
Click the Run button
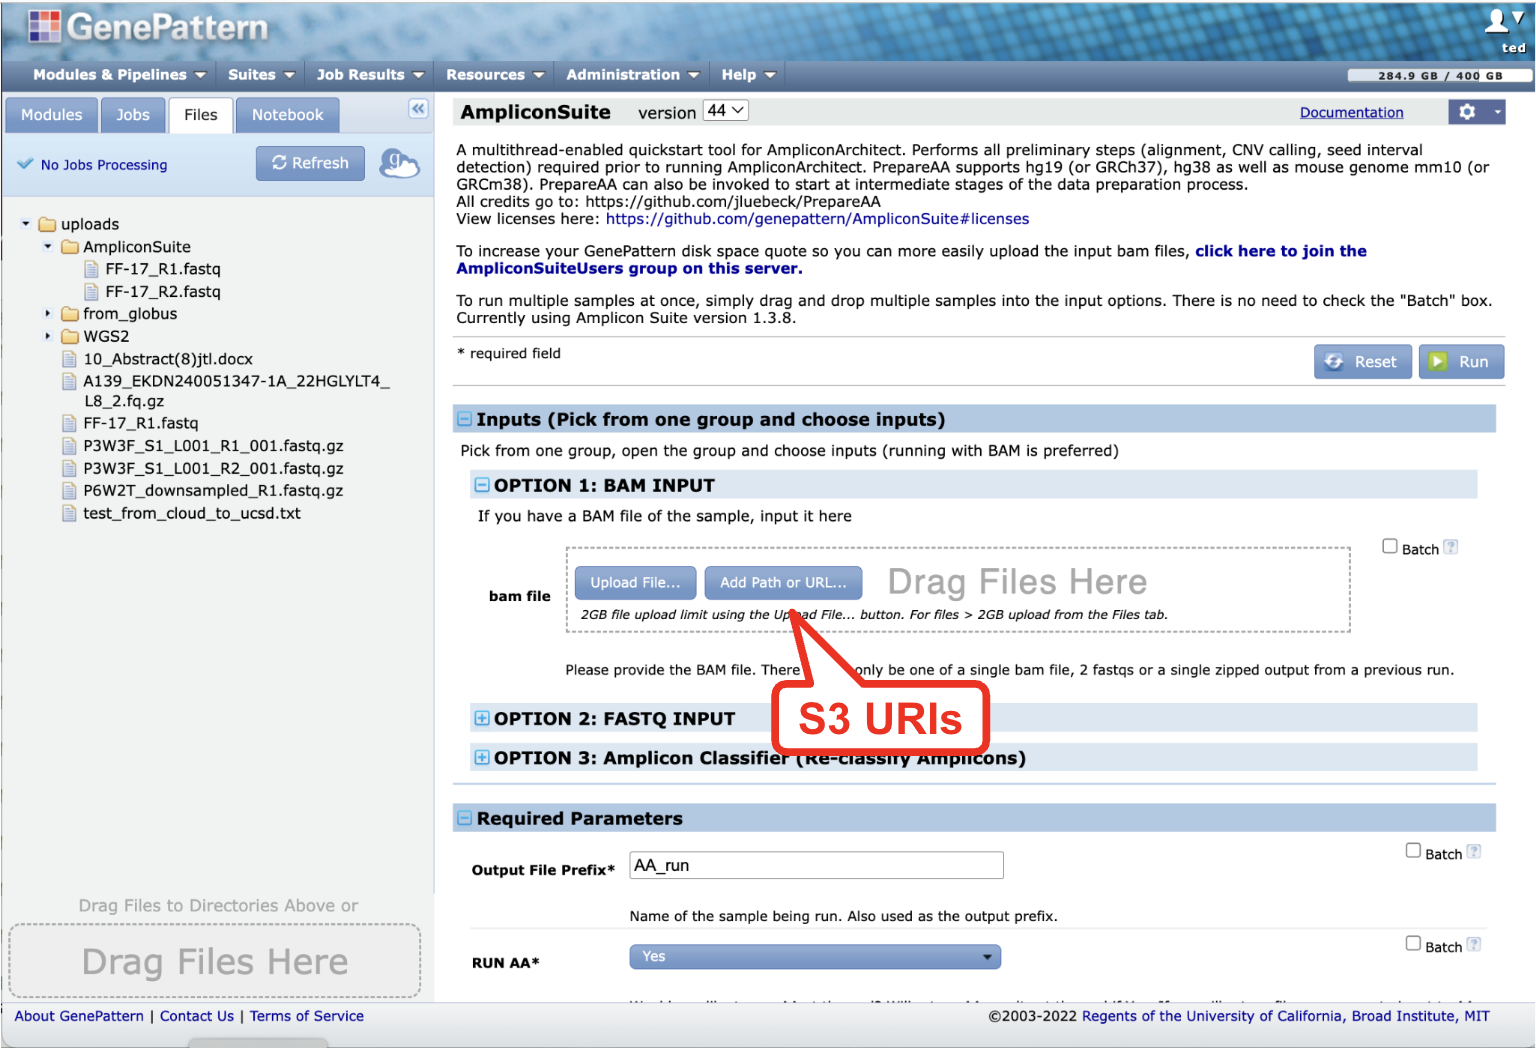click(1461, 362)
